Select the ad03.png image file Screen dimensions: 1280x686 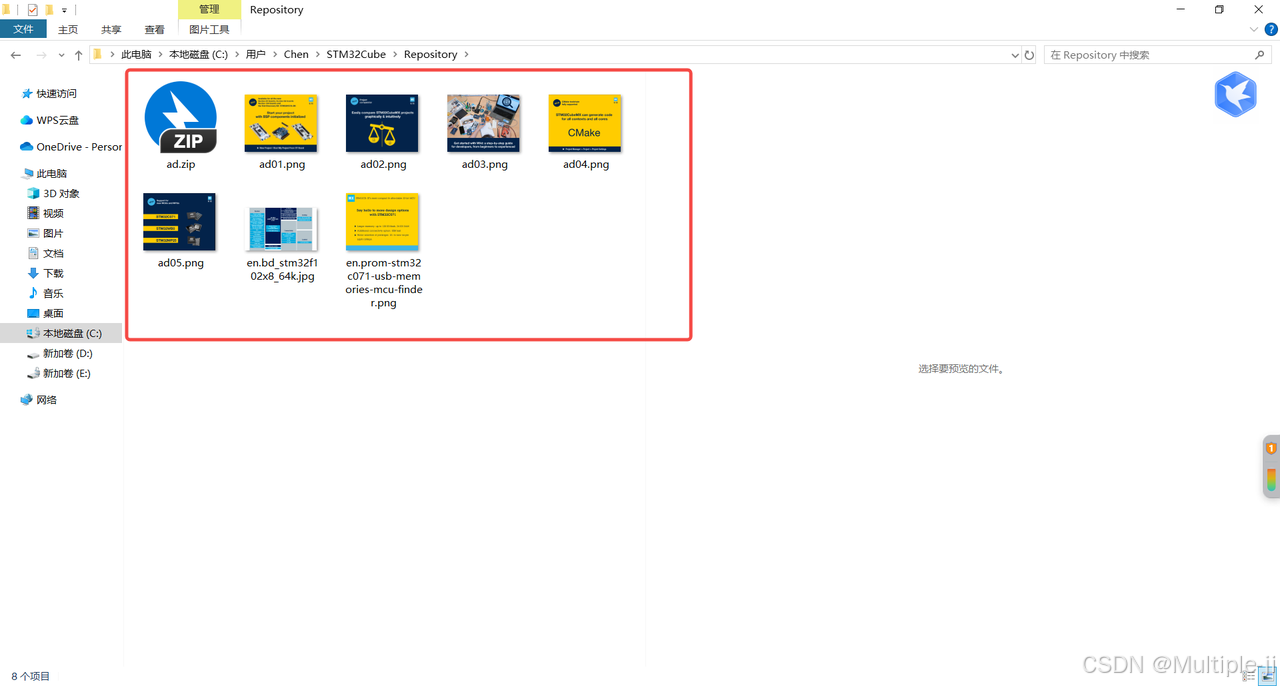pos(484,132)
